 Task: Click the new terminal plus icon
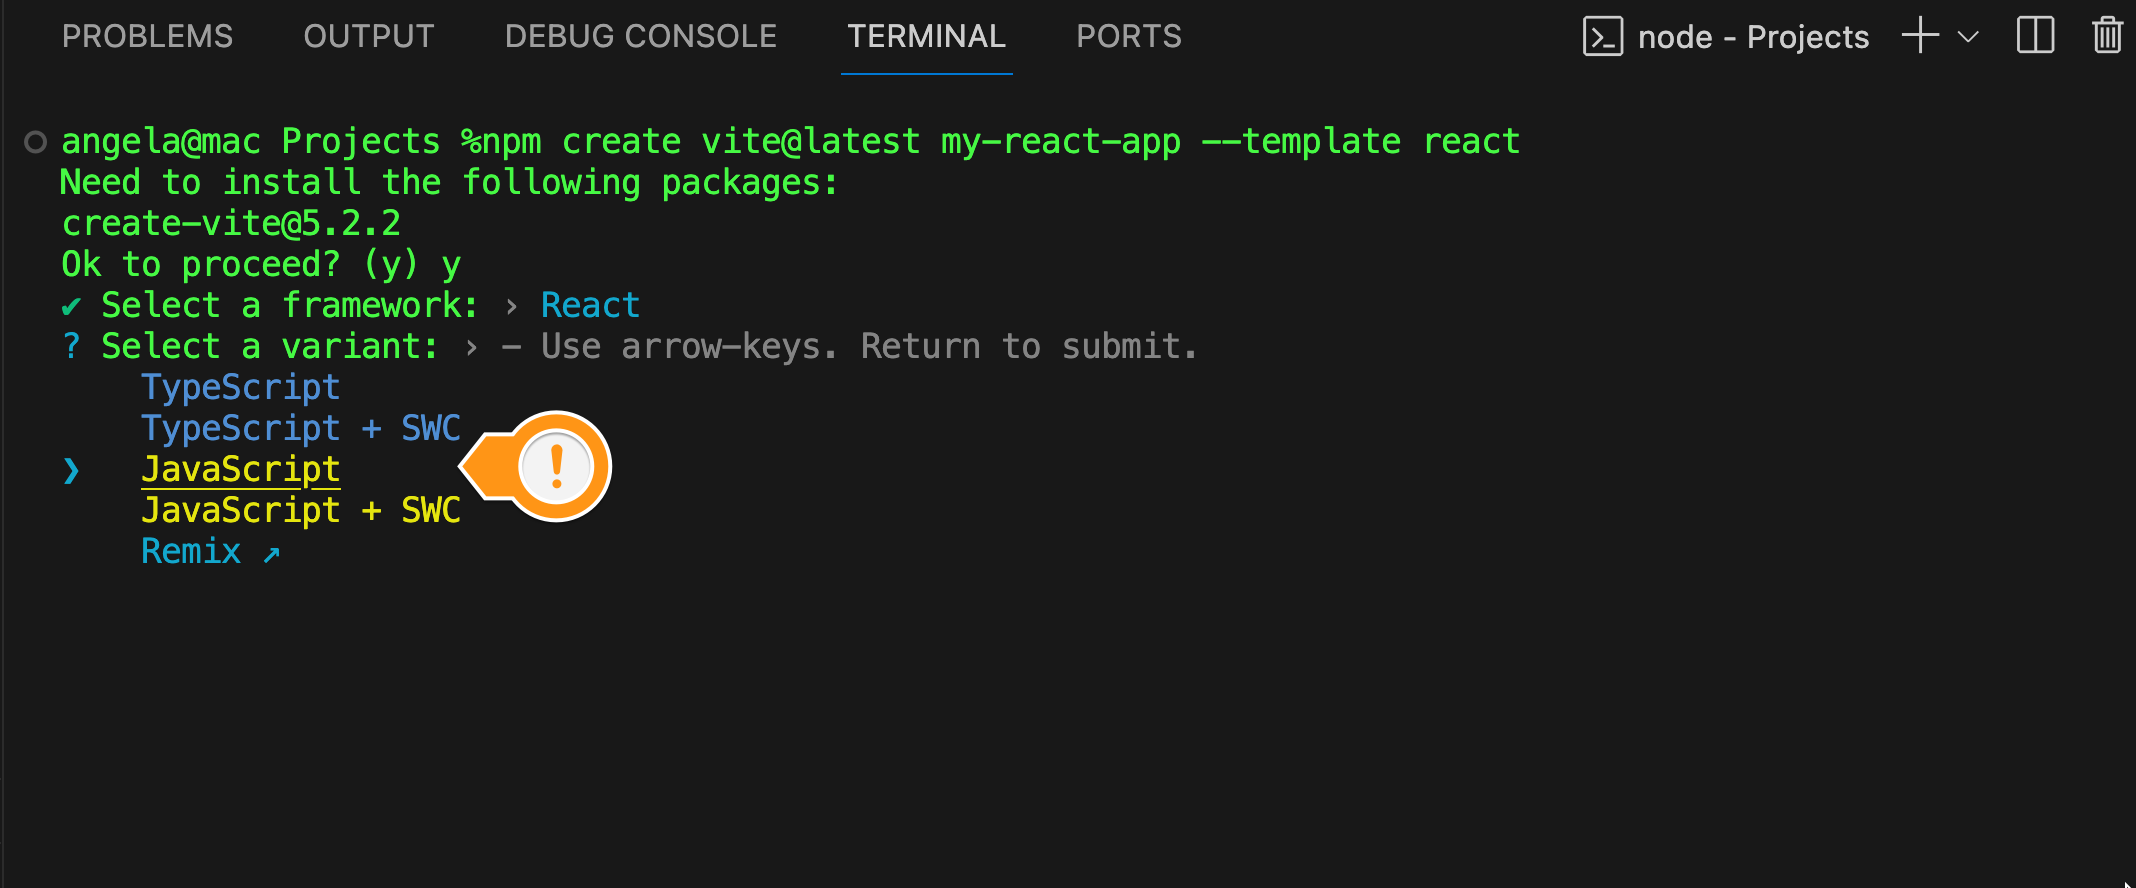click(1919, 37)
